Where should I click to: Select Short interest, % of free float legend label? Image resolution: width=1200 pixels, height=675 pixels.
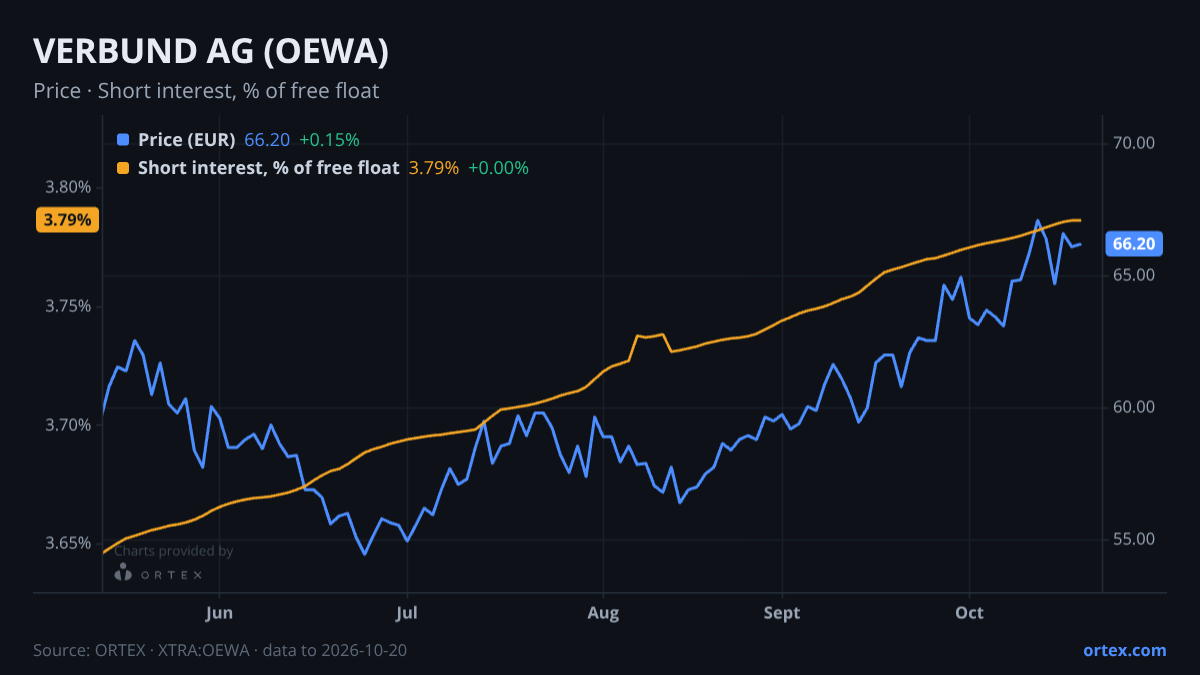click(269, 168)
